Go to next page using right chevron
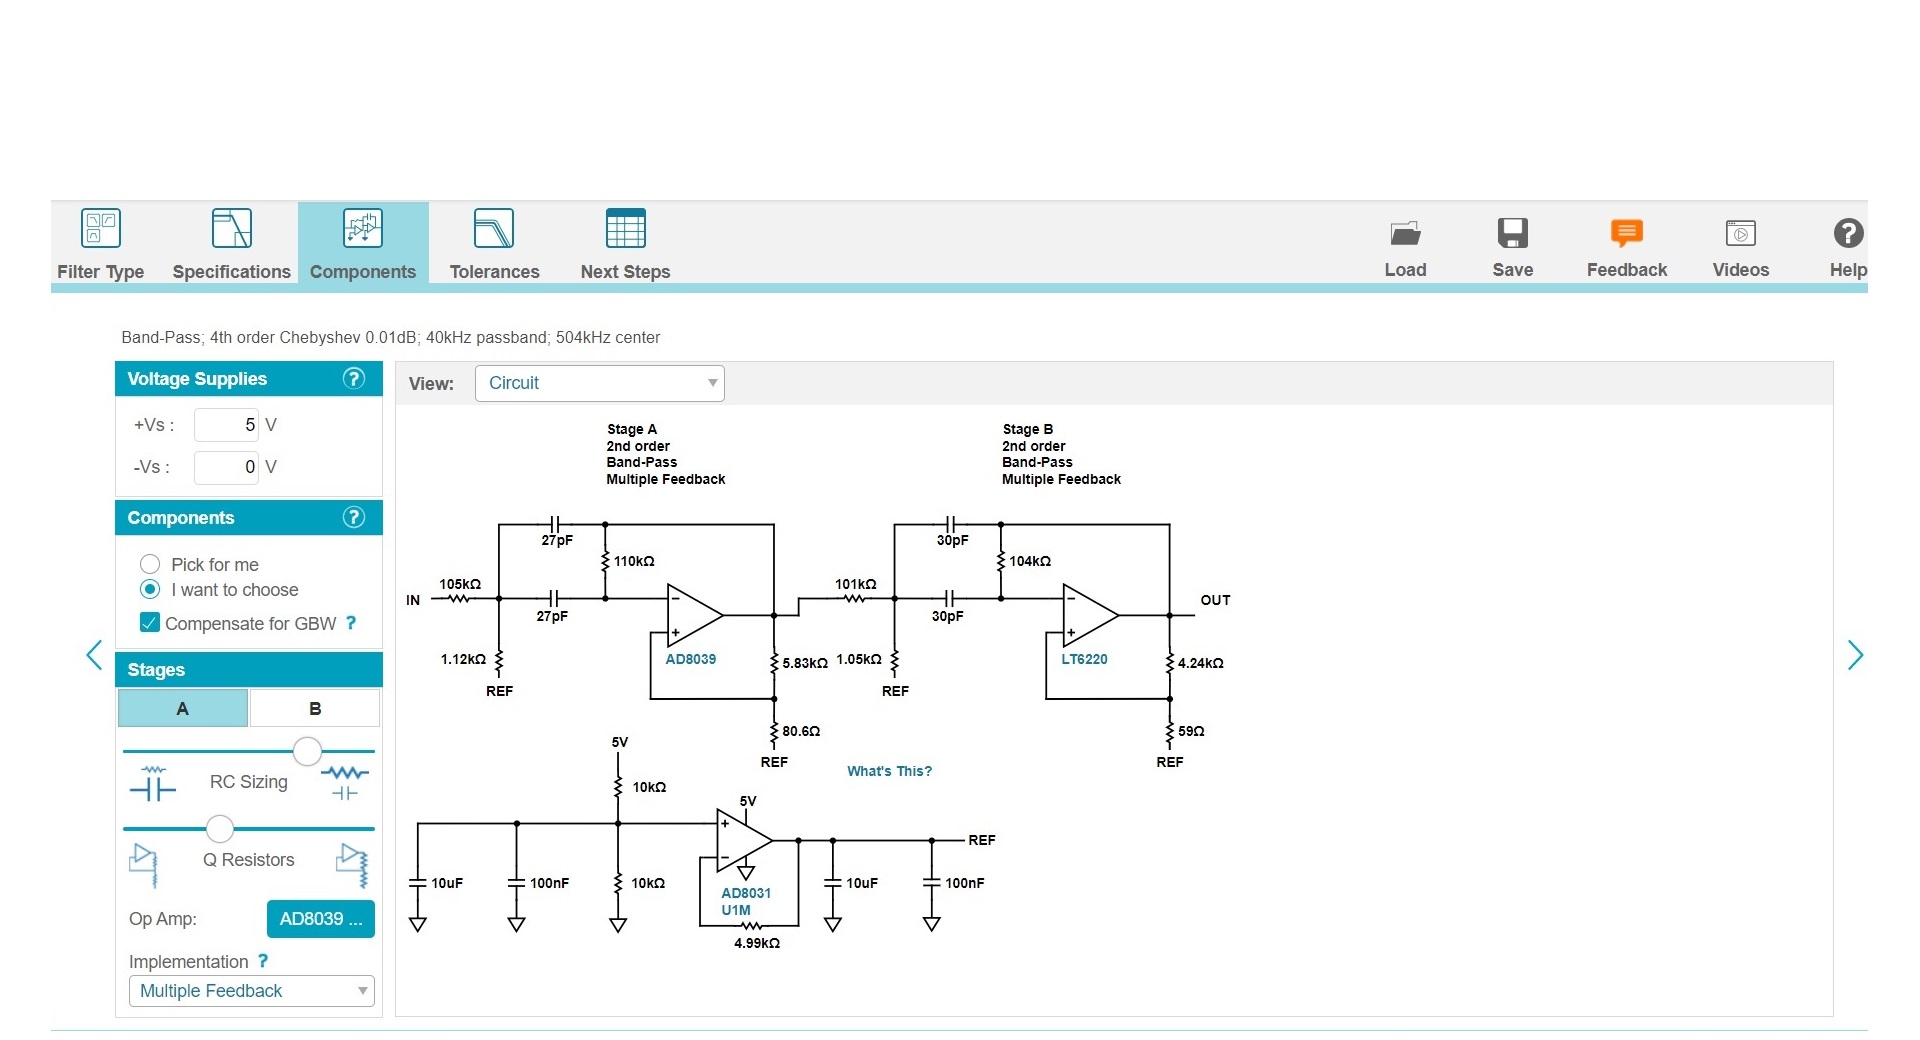Viewport: 1920px width, 1040px height. 1855,656
